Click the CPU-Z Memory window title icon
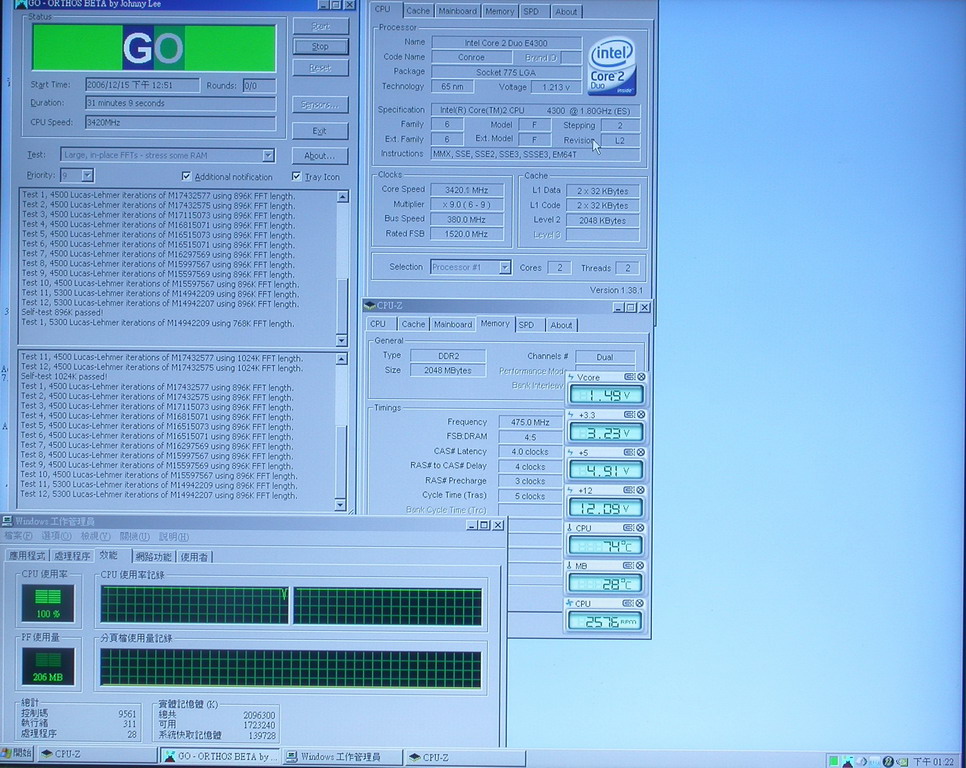Viewport: 966px width, 768px height. tap(370, 305)
